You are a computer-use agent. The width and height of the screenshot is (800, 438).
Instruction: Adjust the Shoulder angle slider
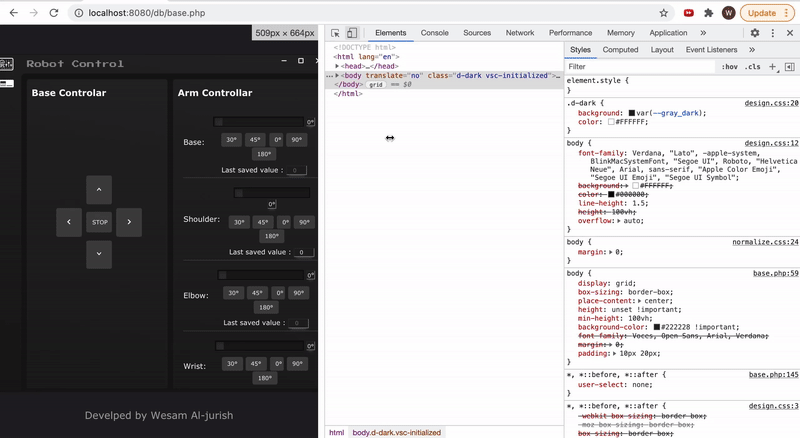[x=271, y=192]
